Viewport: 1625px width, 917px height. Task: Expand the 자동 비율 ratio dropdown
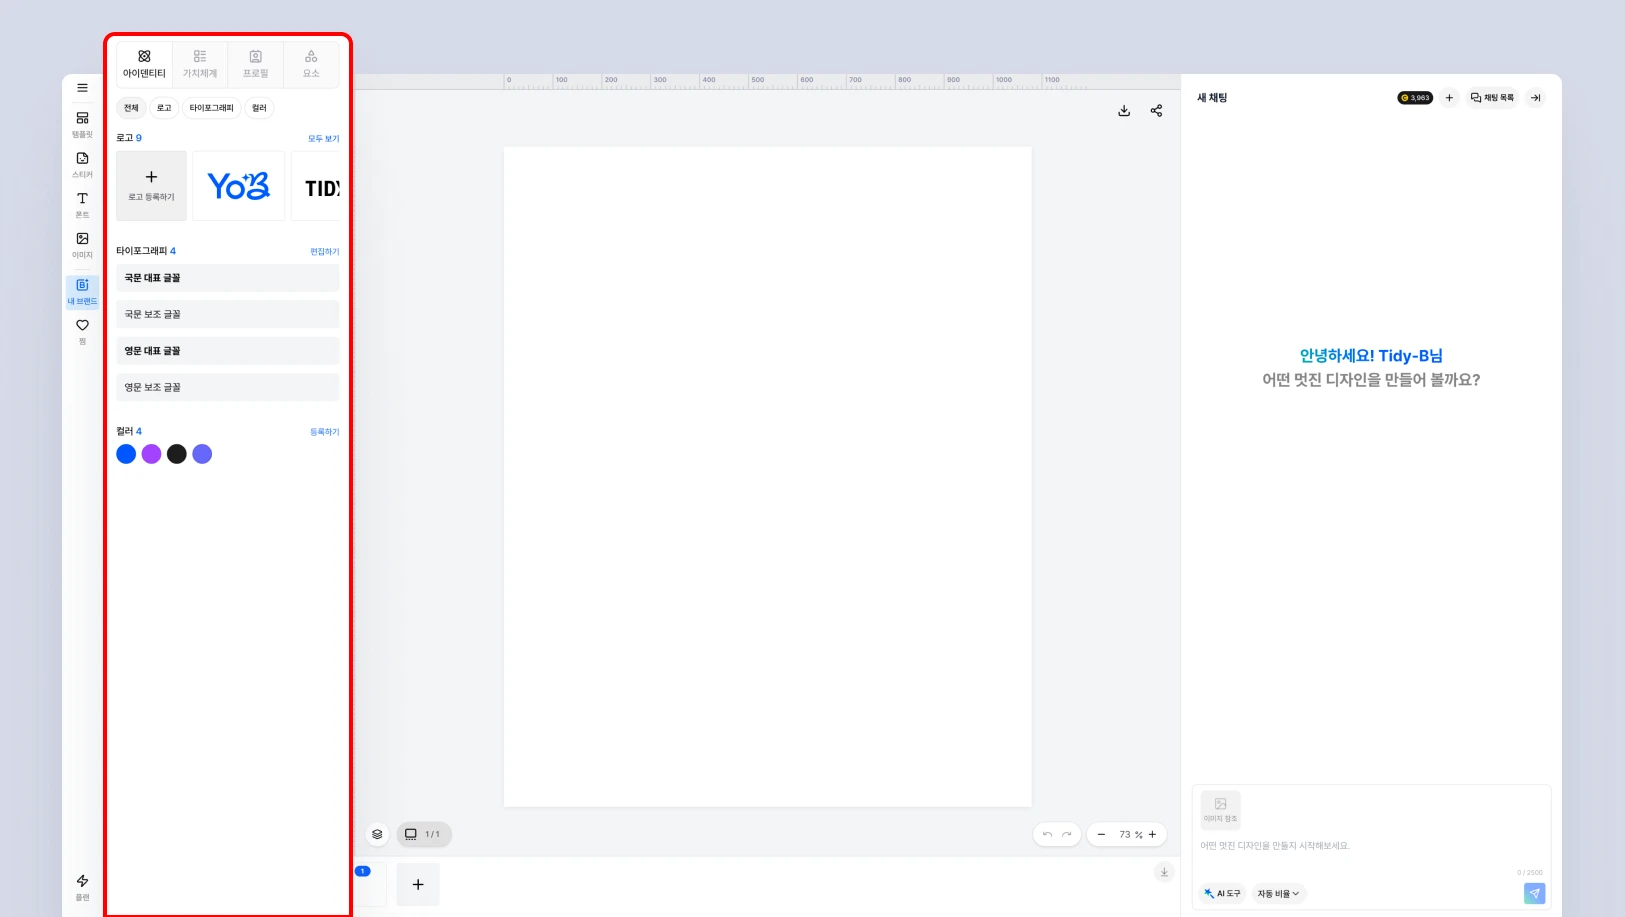click(x=1278, y=894)
